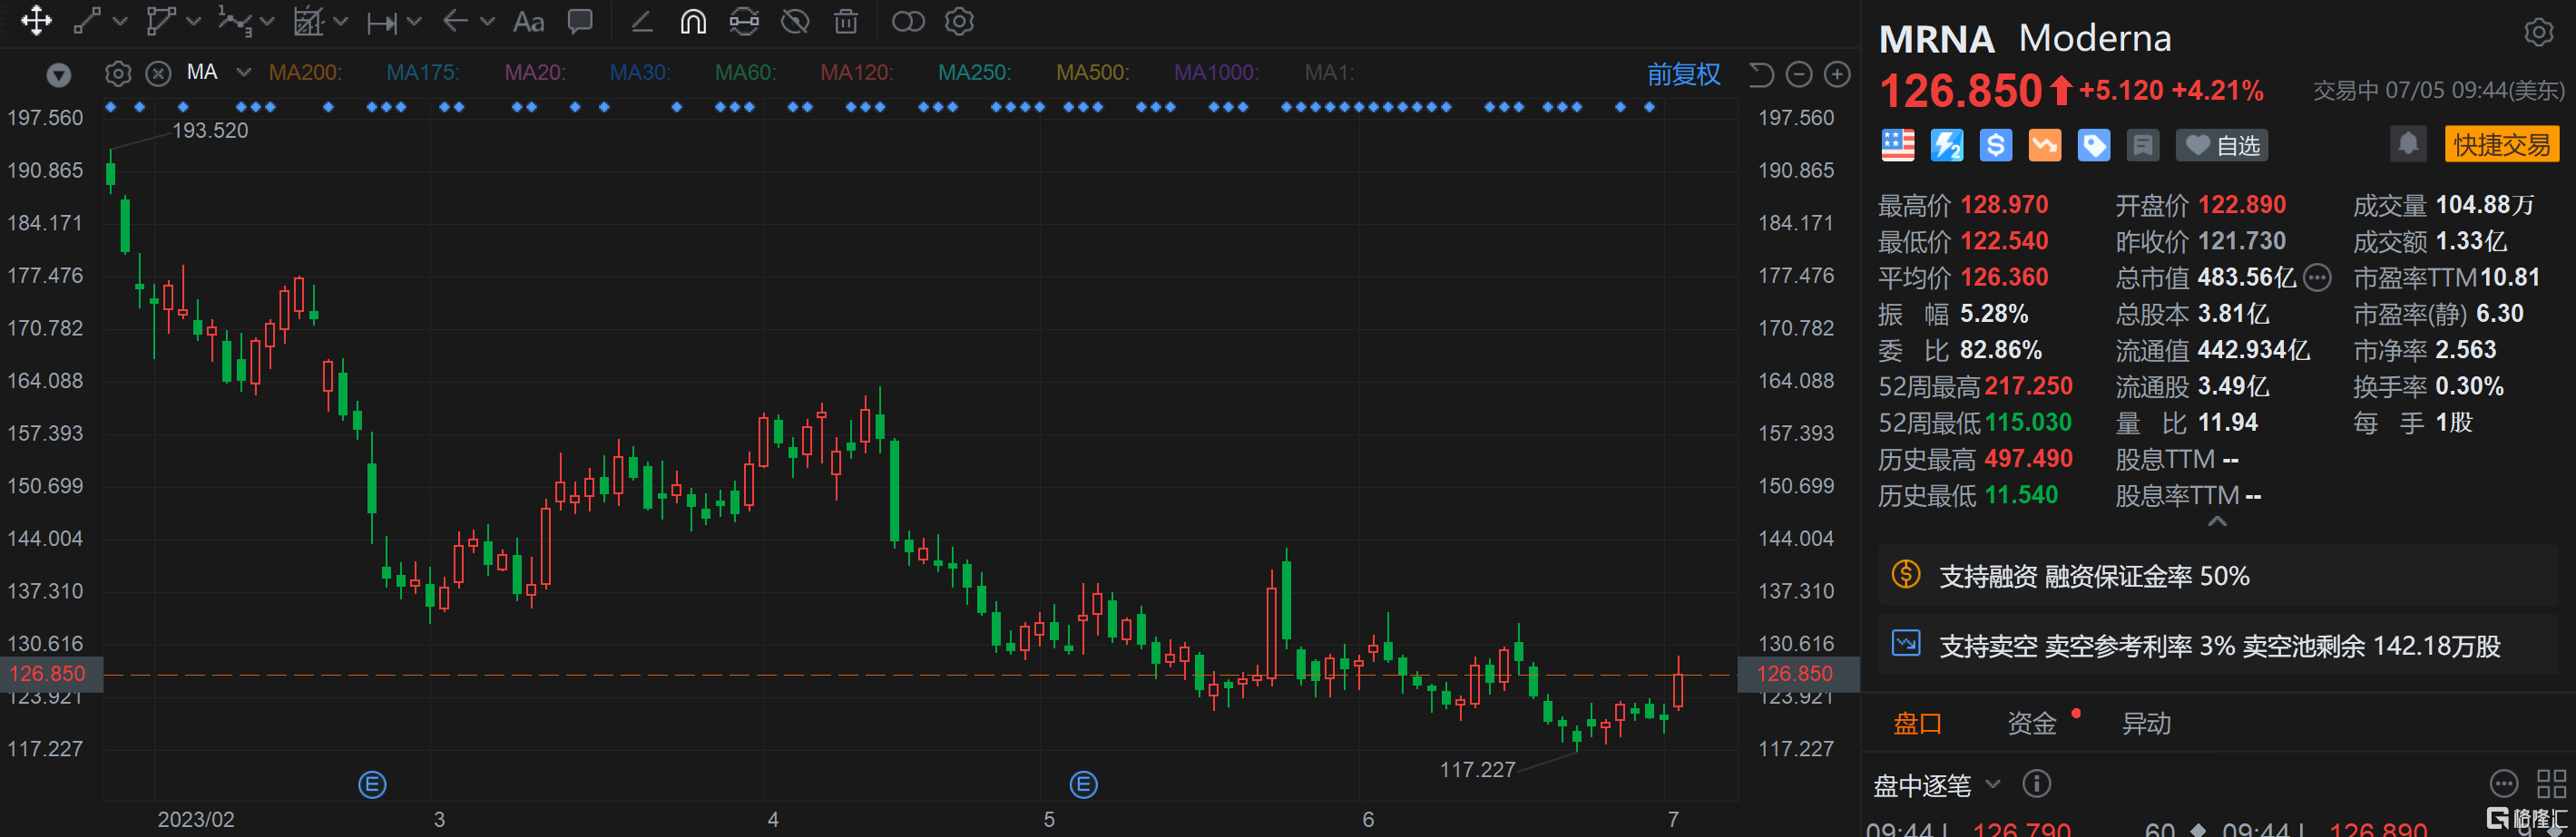Expand the MA indicator dropdown

242,72
